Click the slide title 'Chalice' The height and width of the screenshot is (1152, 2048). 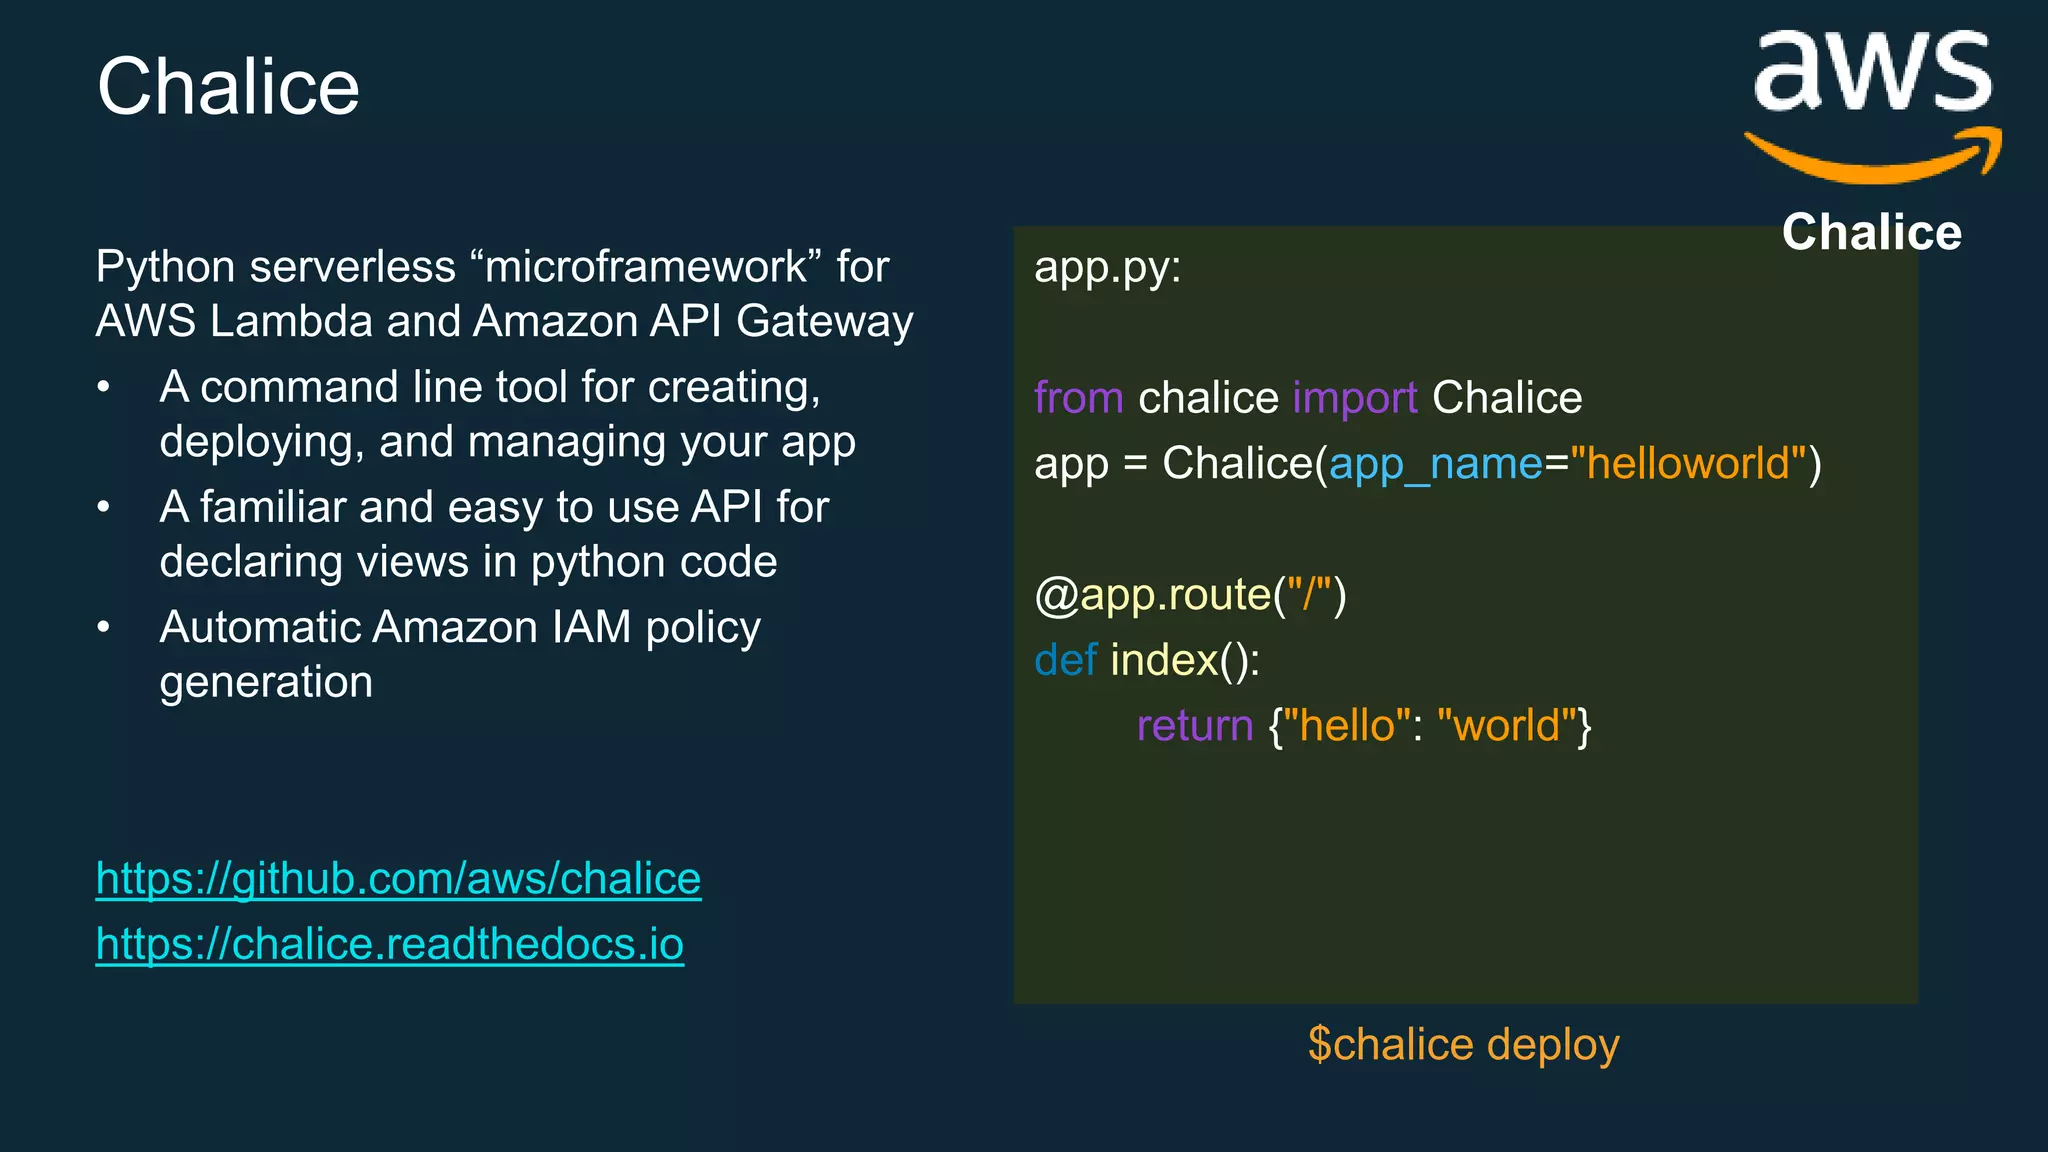(x=228, y=87)
